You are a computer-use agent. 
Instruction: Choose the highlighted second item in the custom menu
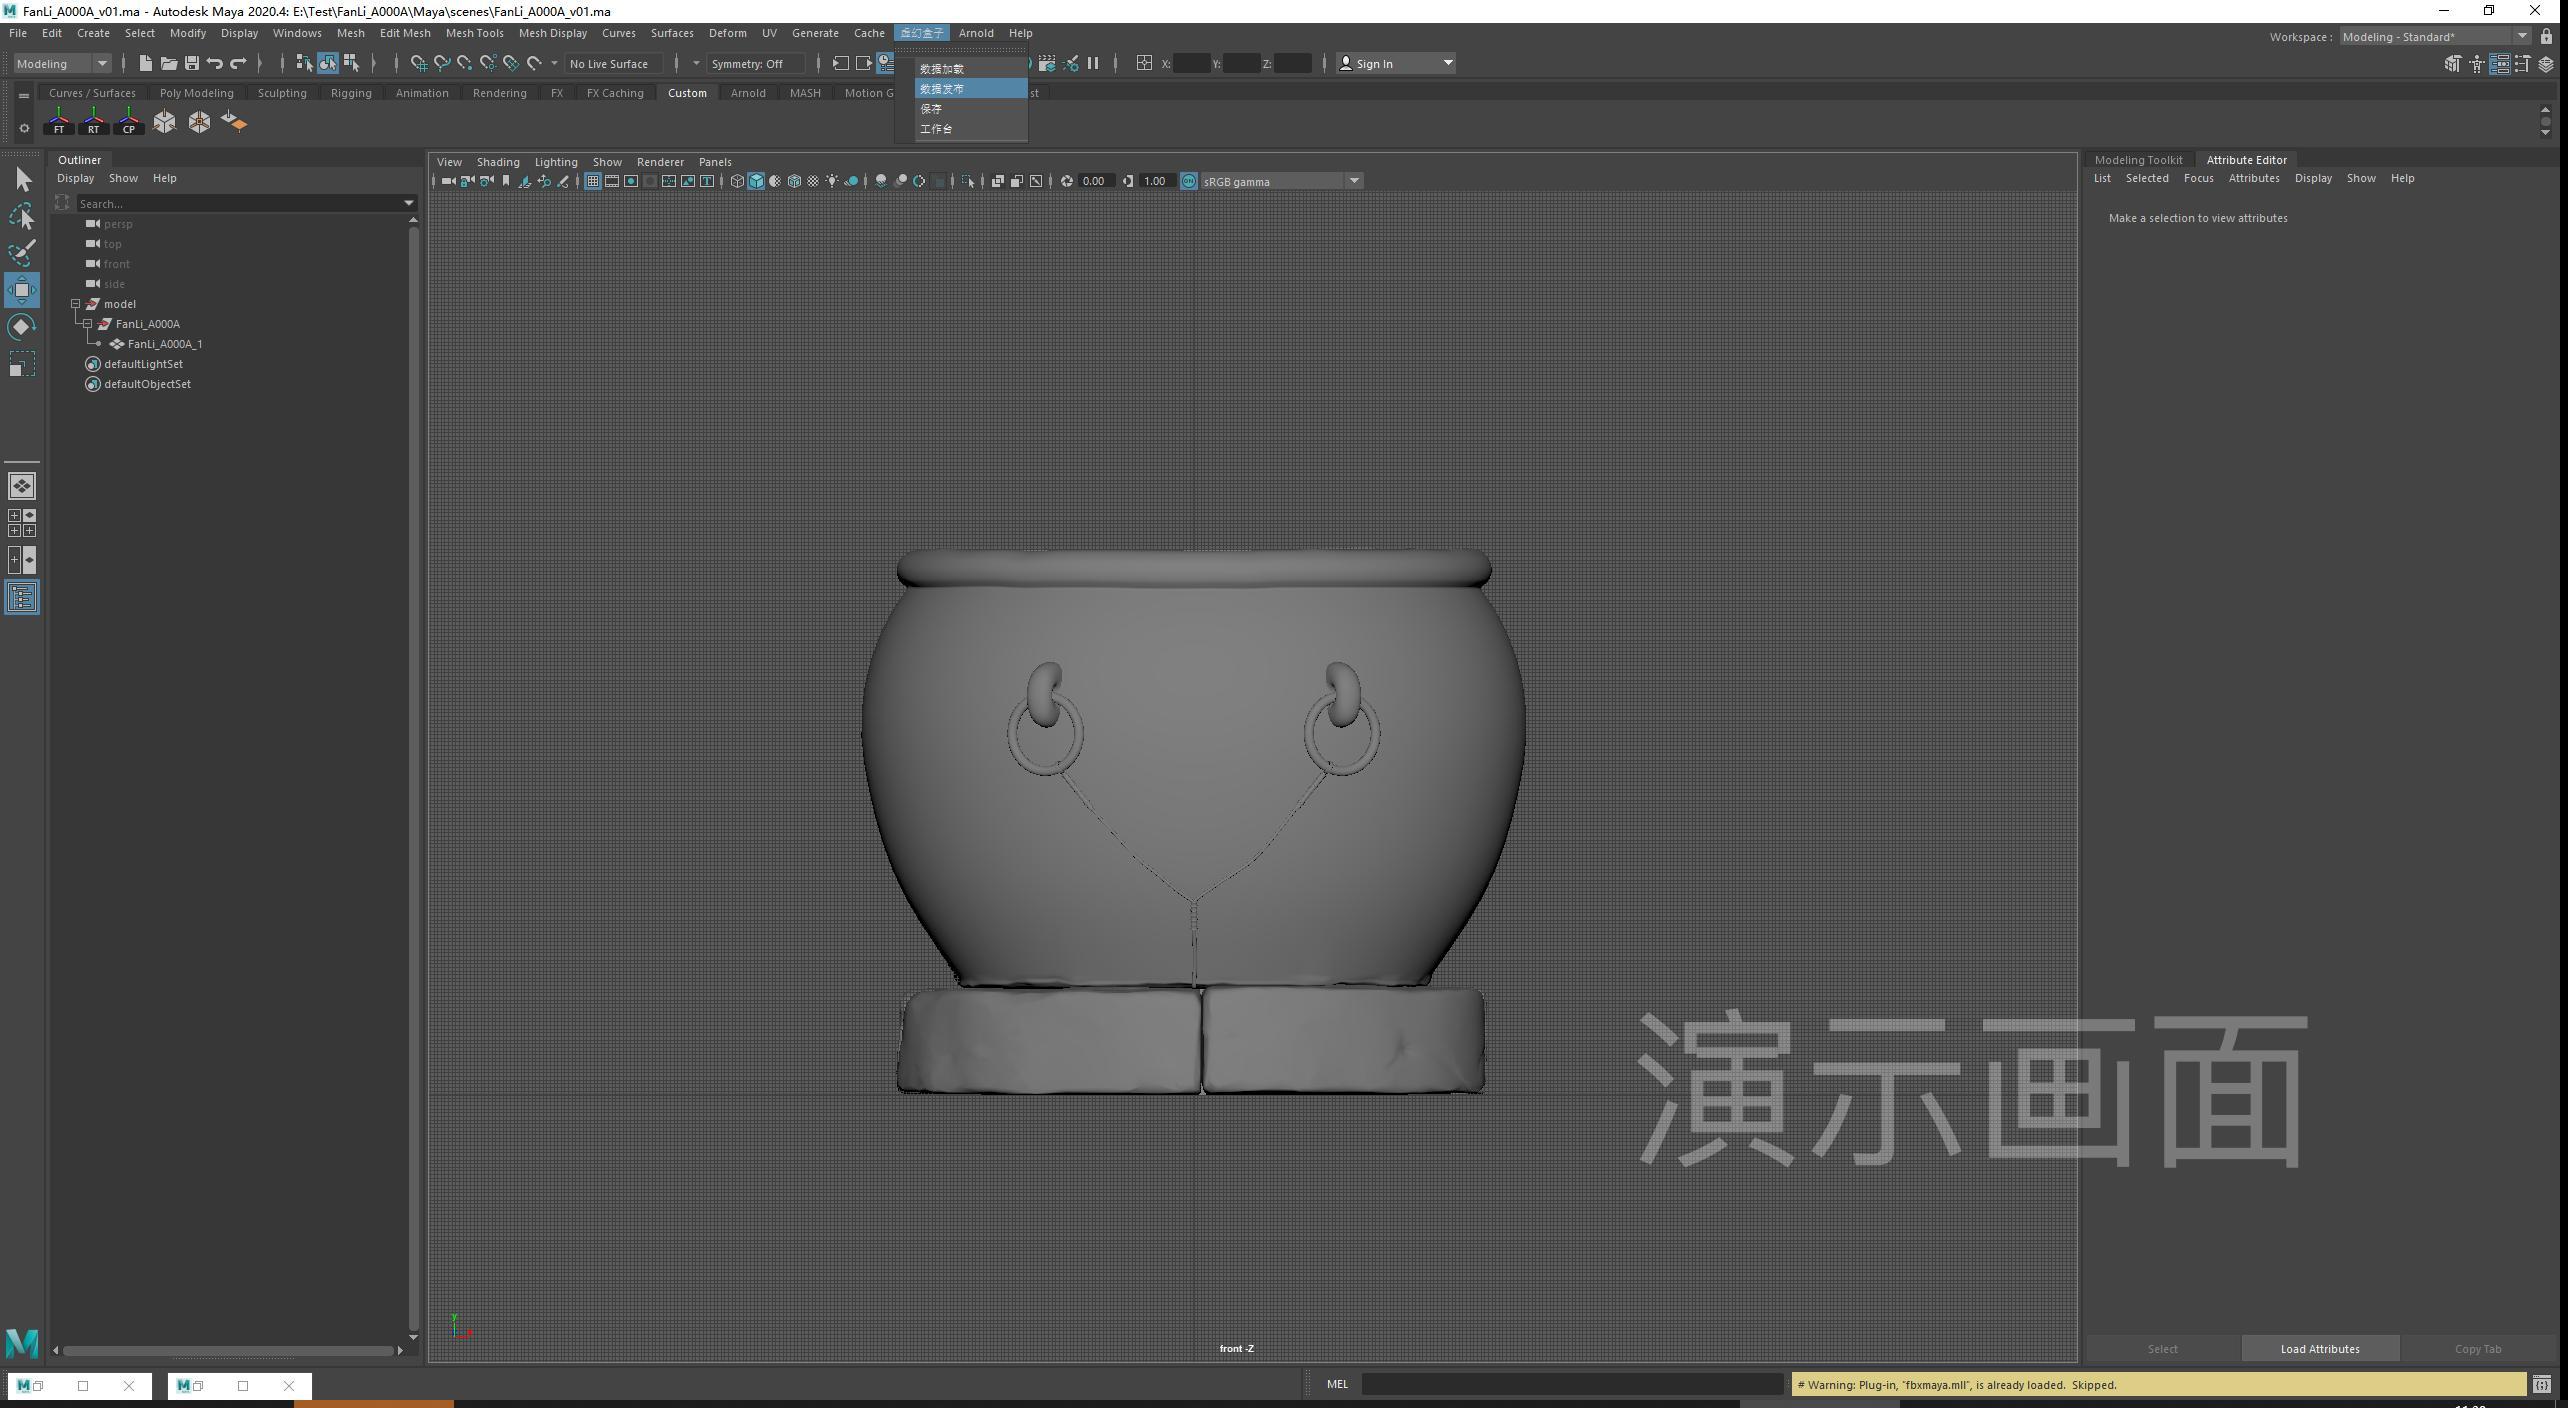pyautogui.click(x=970, y=89)
